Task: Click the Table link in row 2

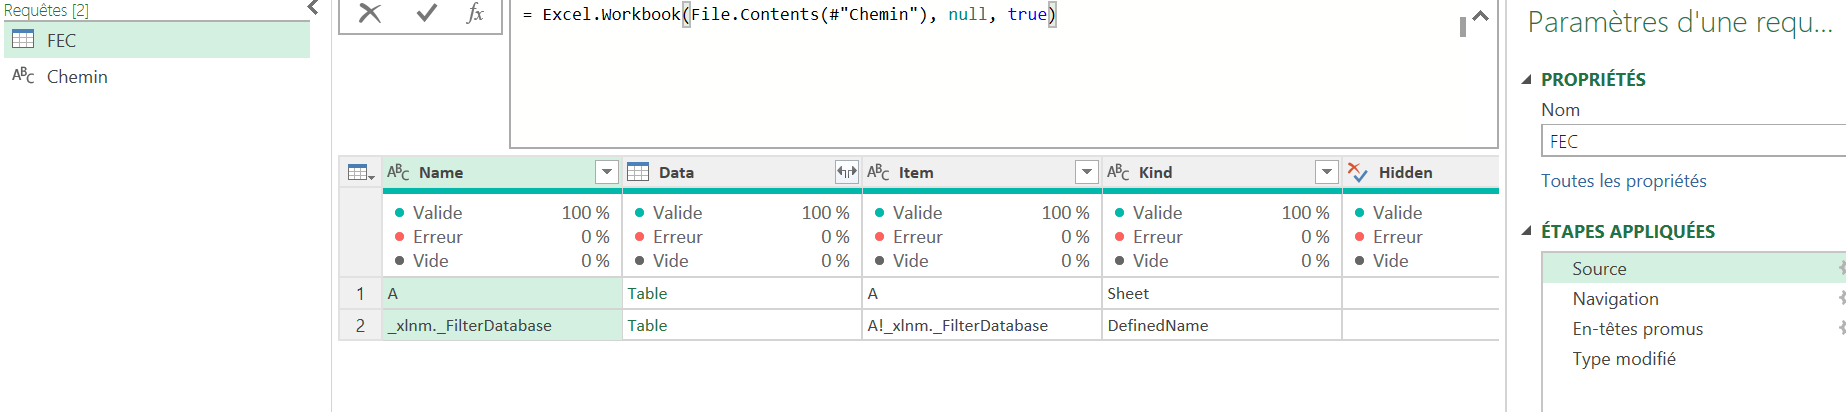Action: (647, 325)
